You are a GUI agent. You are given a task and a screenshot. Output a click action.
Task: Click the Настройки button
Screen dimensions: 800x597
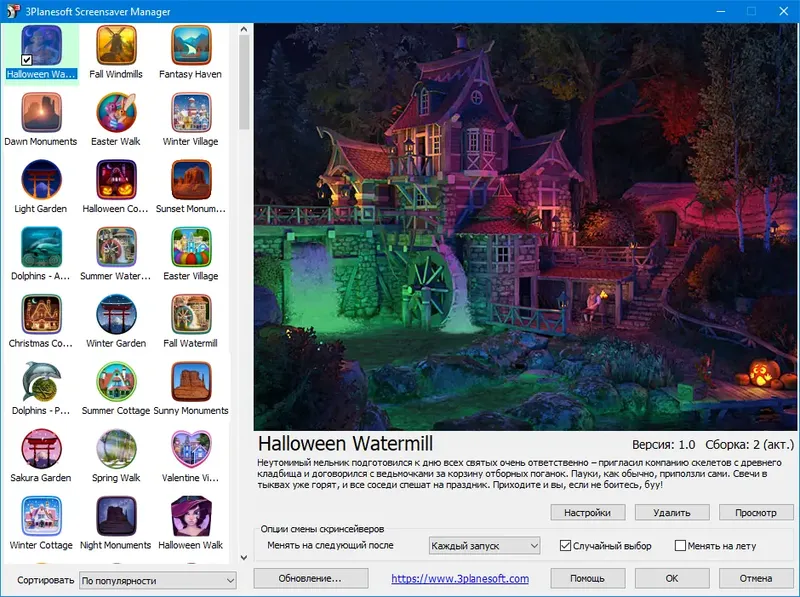pyautogui.click(x=588, y=512)
